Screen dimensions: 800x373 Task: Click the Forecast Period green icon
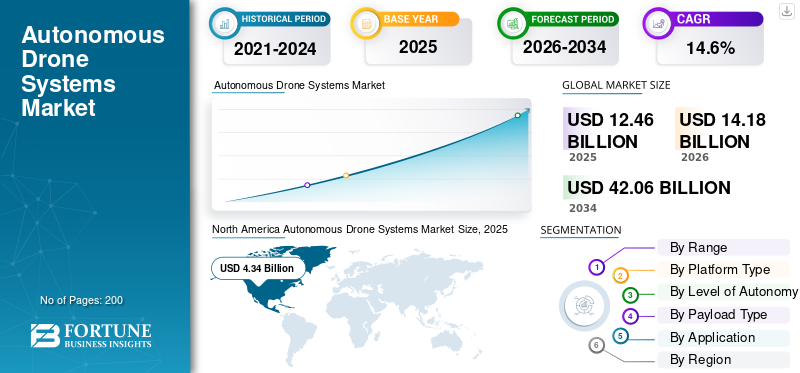click(x=513, y=23)
